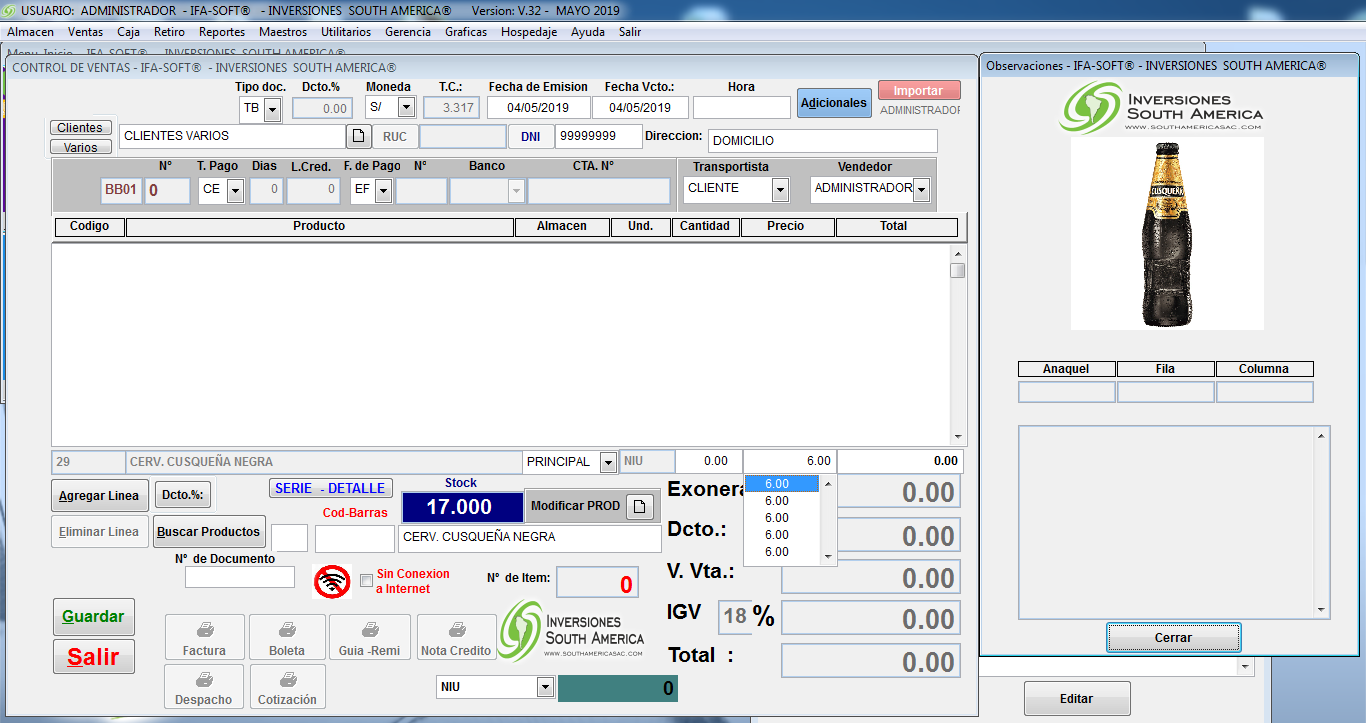Screen dimensions: 1366x723
Task: Open the Tipo doc. dropdown
Action: pyautogui.click(x=272, y=109)
